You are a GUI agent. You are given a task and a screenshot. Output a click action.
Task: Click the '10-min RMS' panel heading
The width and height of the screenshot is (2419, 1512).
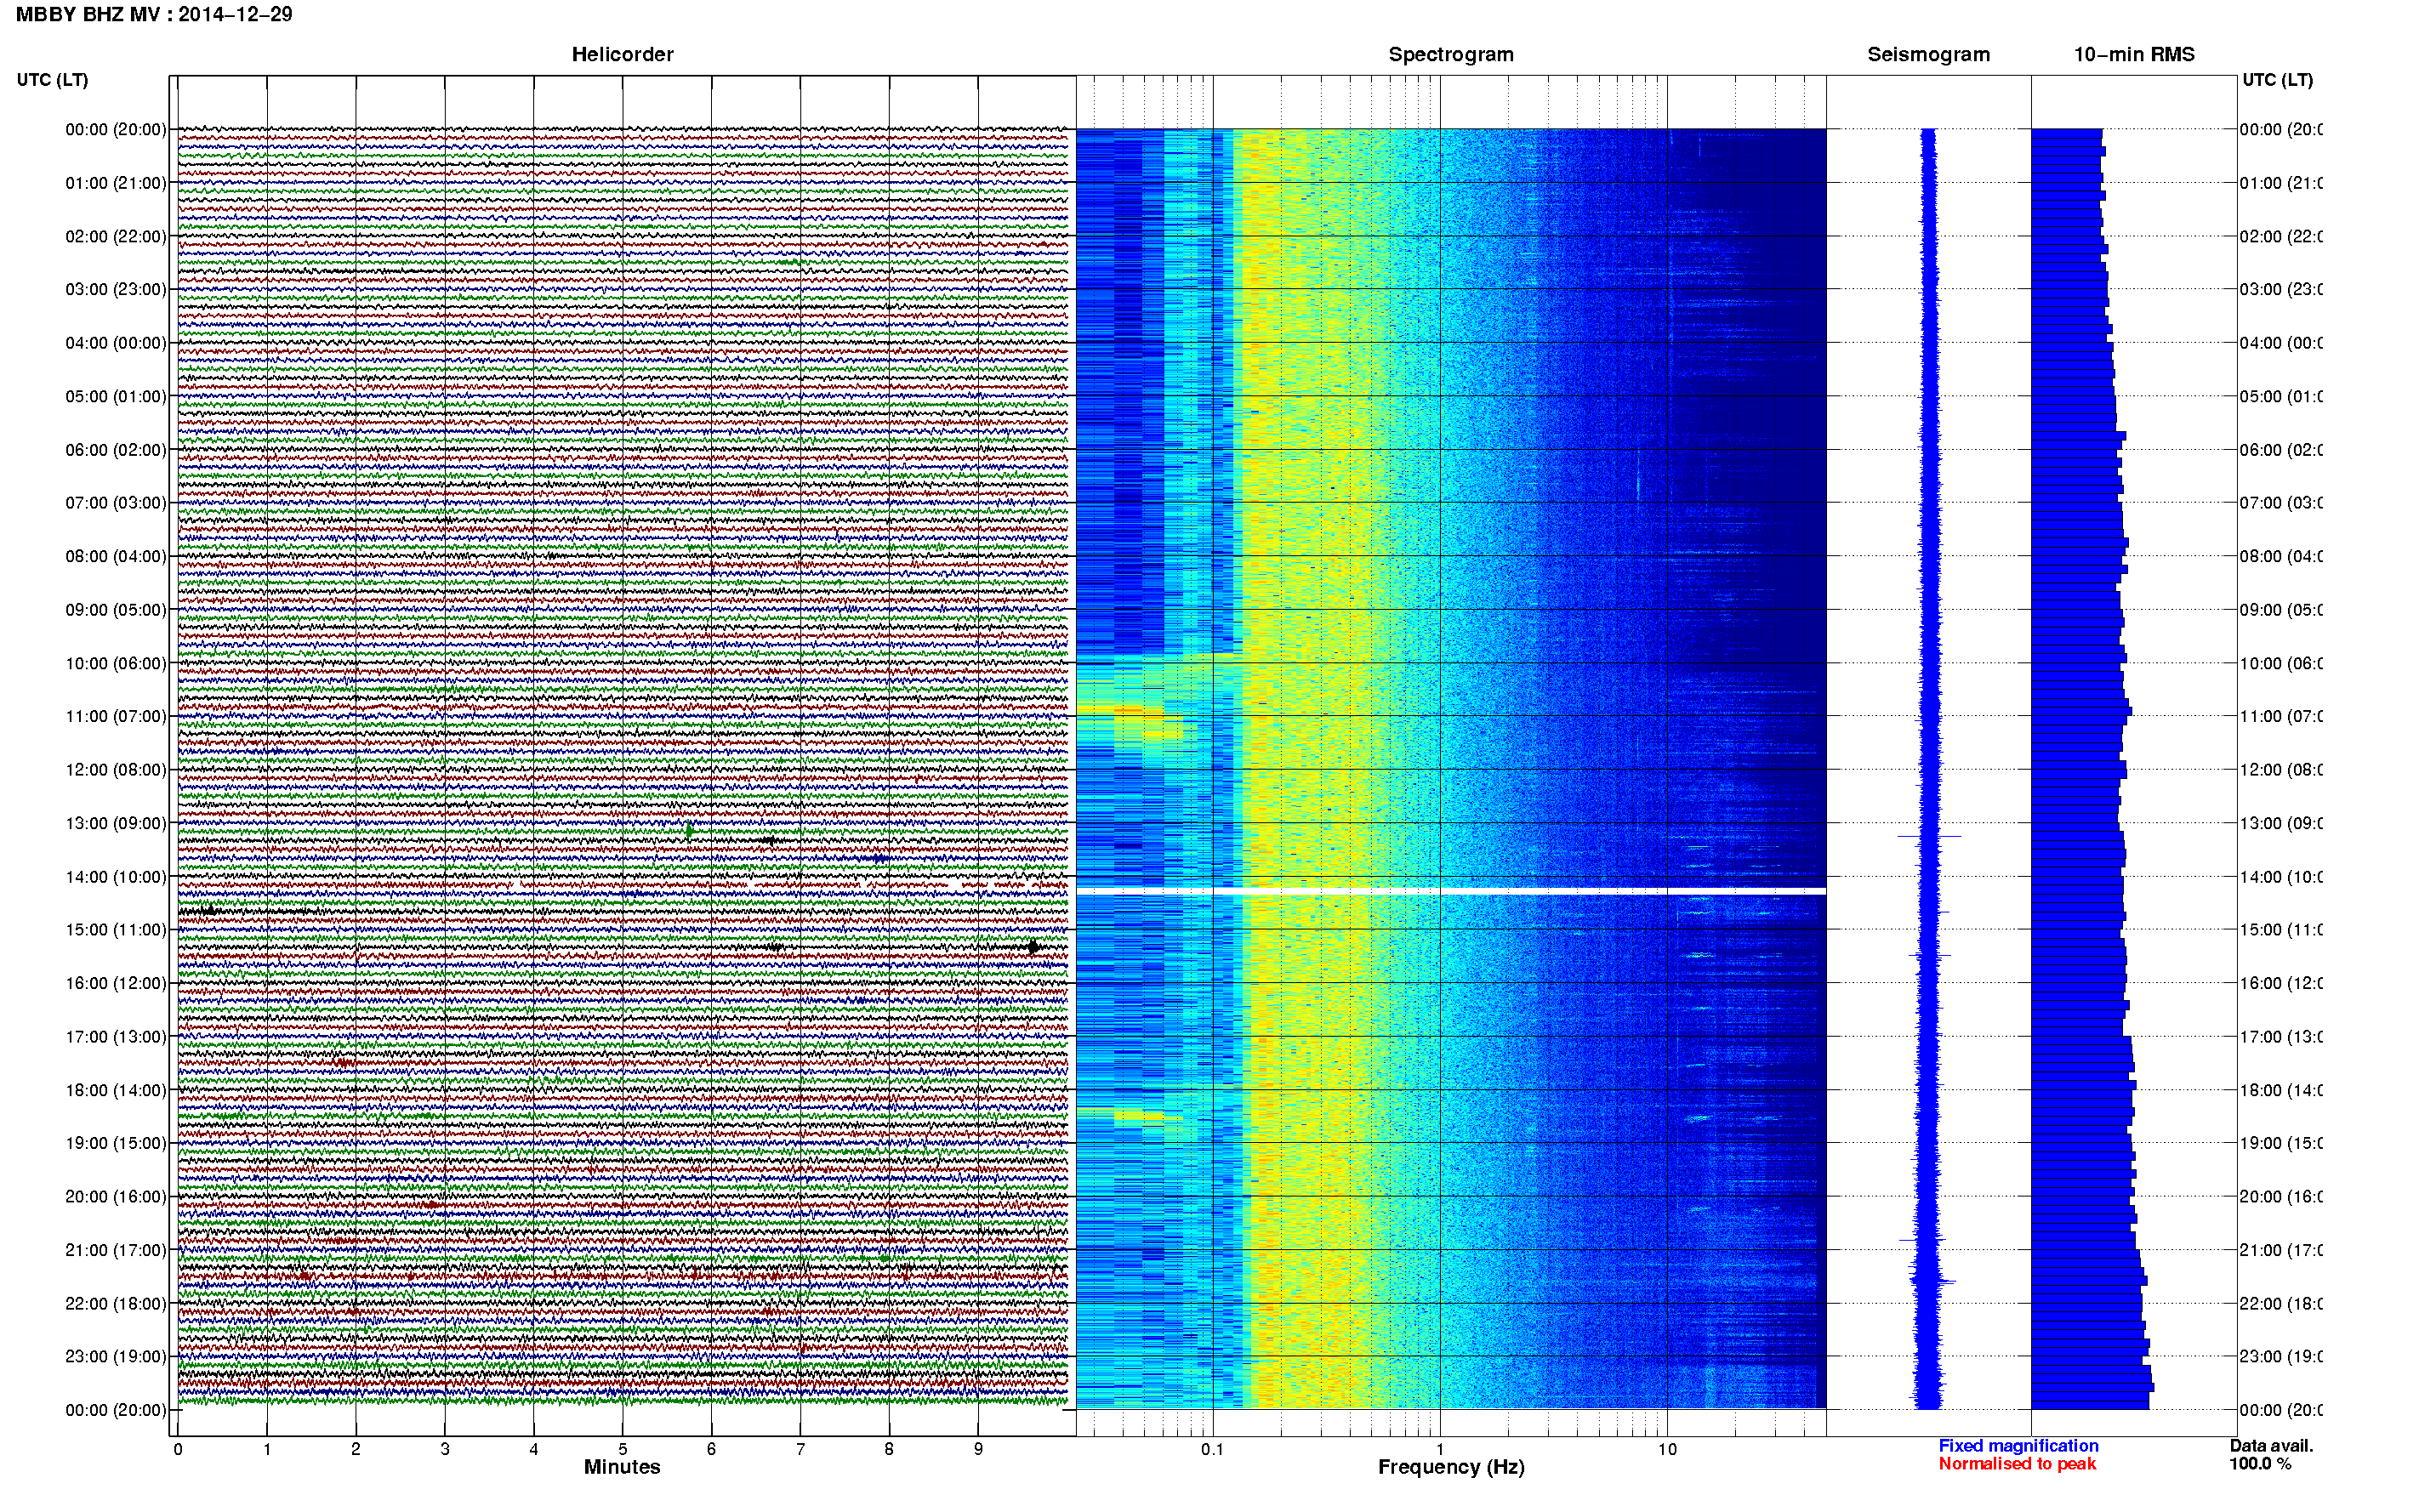[2133, 54]
